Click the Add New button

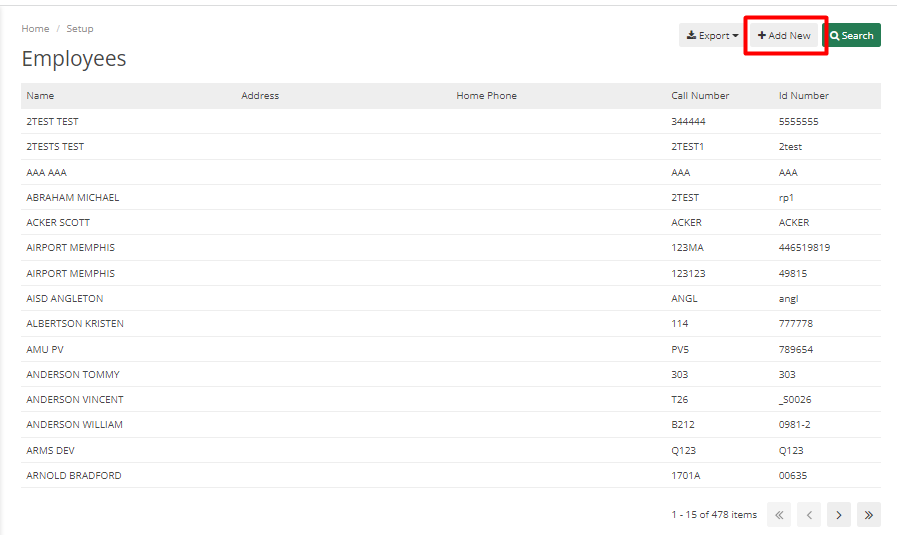pyautogui.click(x=784, y=35)
